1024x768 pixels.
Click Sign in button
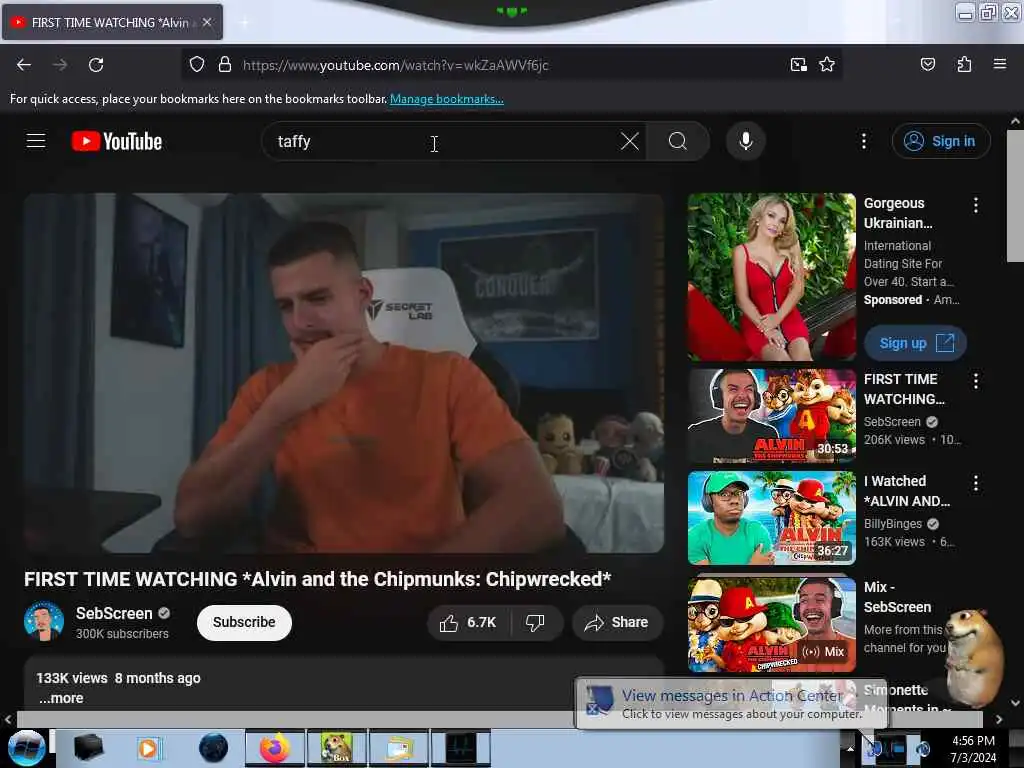941,141
